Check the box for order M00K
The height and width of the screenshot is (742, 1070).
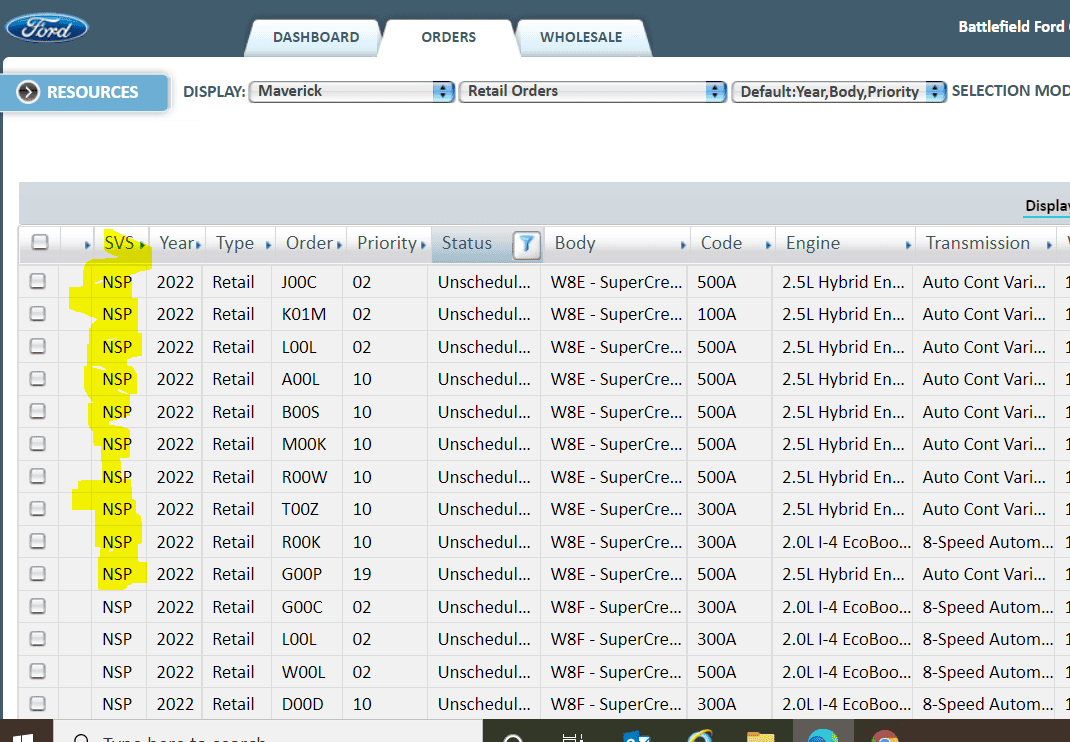point(38,444)
